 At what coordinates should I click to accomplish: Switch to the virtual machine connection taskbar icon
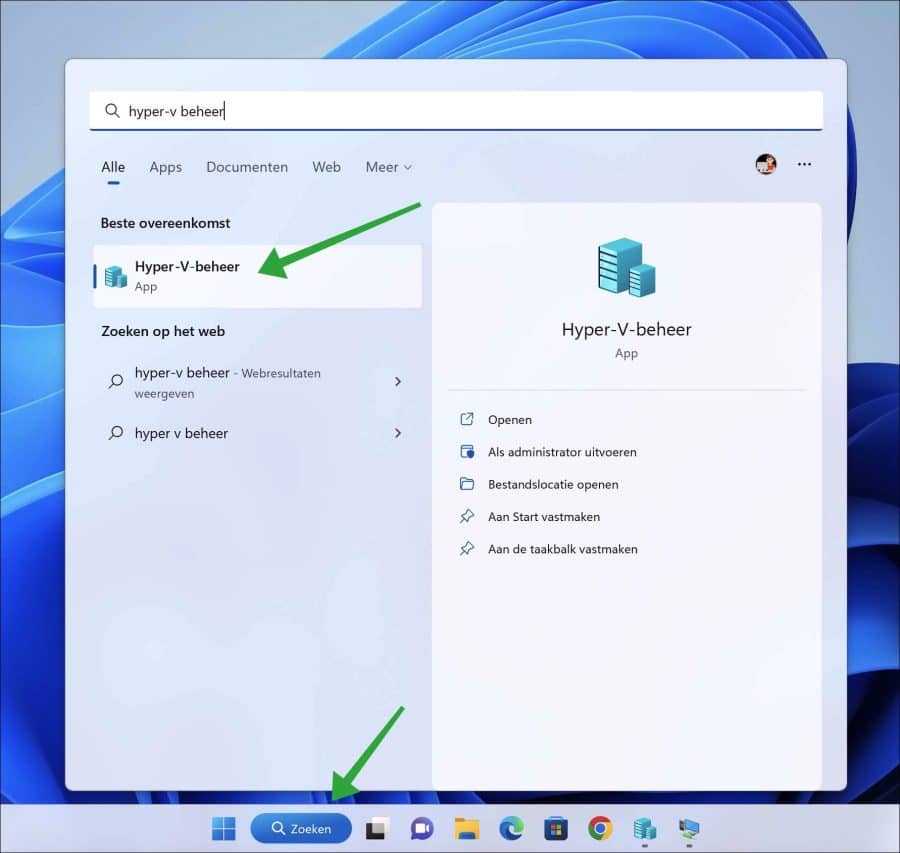(689, 829)
